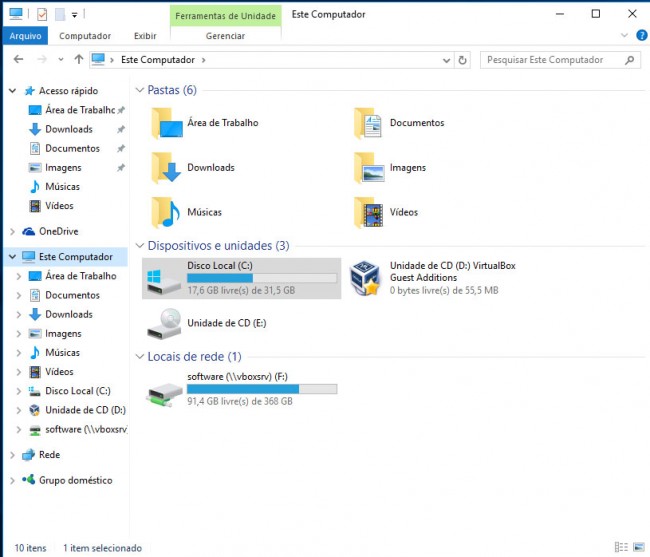This screenshot has width=650, height=557.
Task: Open Imagens under Acesso rápido
Action: point(63,167)
